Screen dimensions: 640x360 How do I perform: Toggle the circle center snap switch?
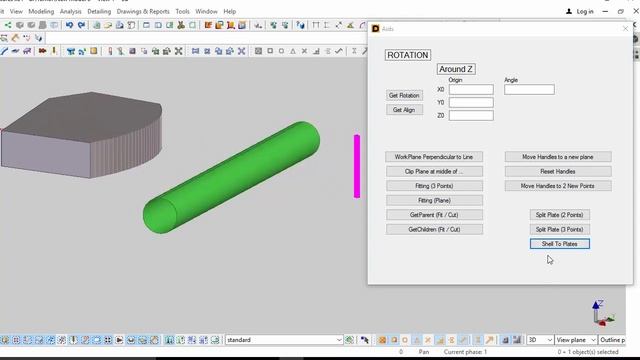pos(281,51)
